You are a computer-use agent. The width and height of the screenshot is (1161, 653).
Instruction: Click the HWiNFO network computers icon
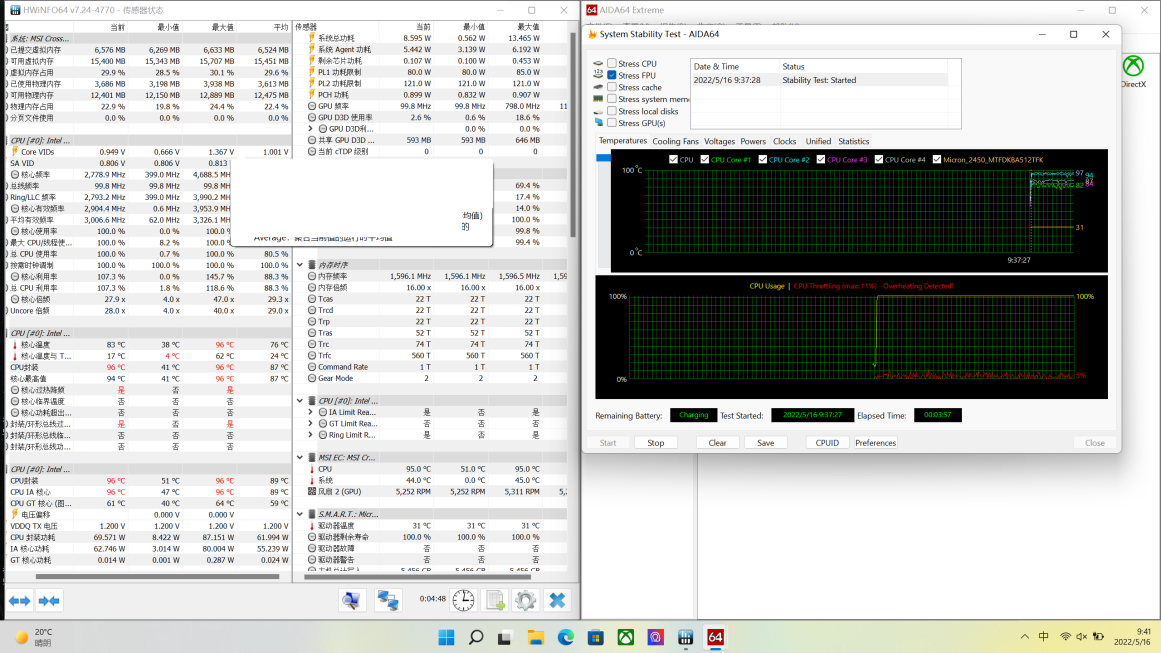[387, 600]
